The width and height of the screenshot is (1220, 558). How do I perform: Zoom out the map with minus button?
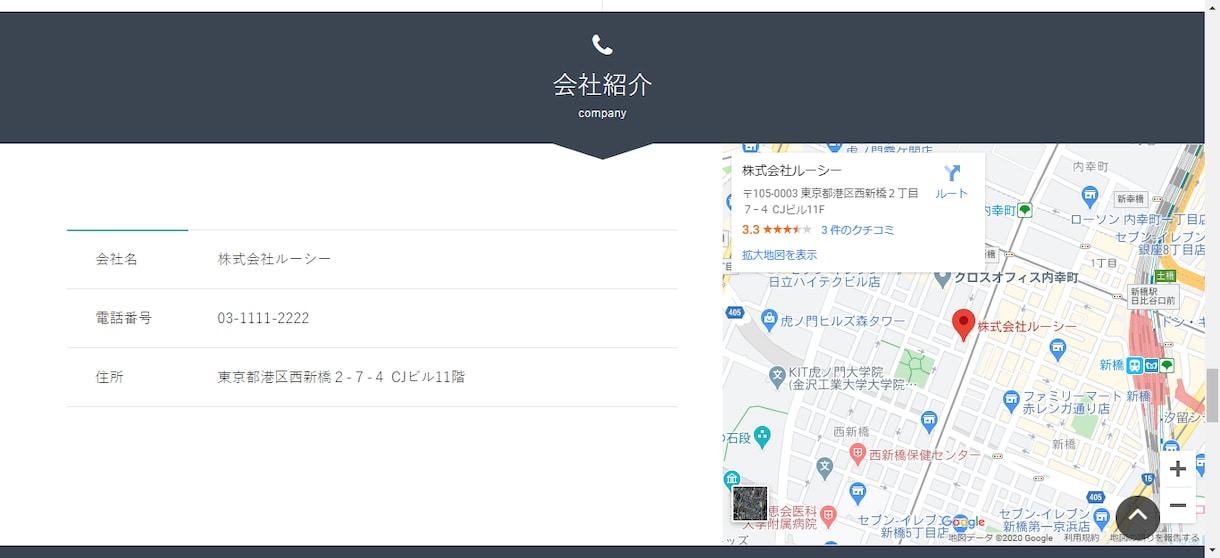pyautogui.click(x=1178, y=505)
